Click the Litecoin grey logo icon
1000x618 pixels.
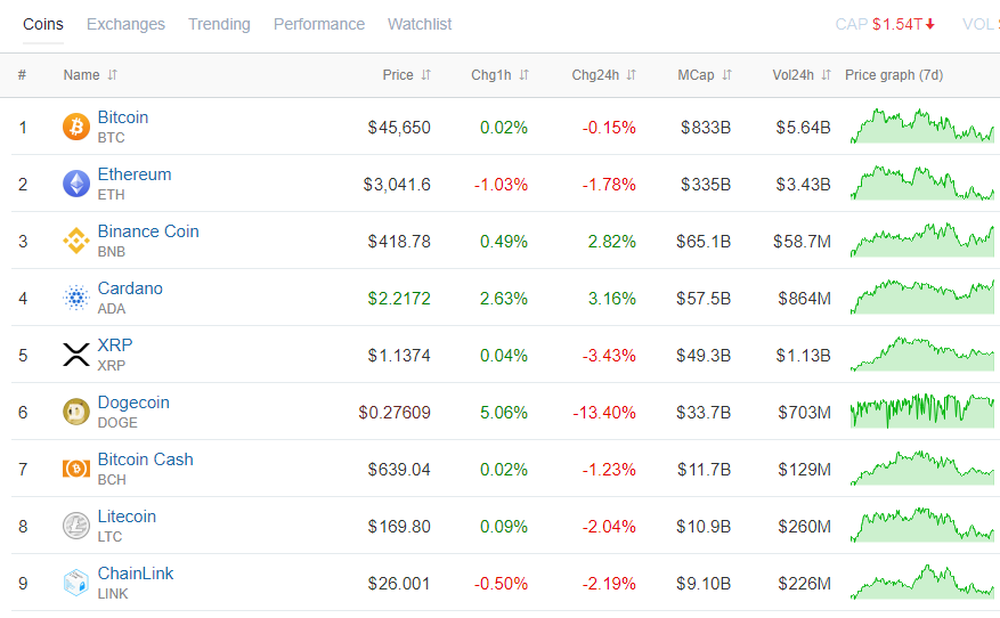(x=76, y=526)
